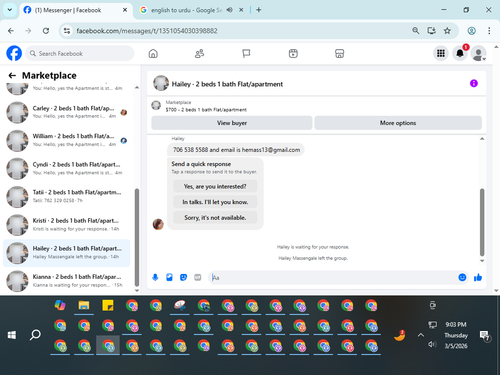Open volume control in system tray
This screenshot has width=500, height=375.
(x=432, y=344)
